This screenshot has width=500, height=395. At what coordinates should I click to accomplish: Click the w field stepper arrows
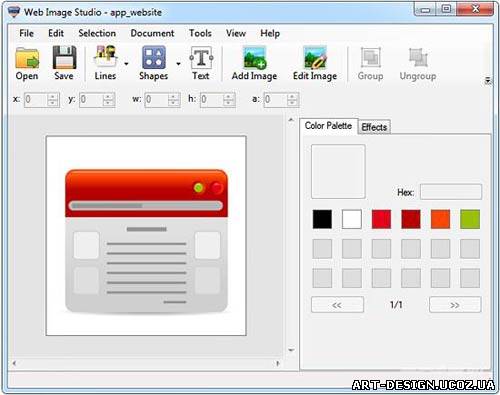point(173,99)
